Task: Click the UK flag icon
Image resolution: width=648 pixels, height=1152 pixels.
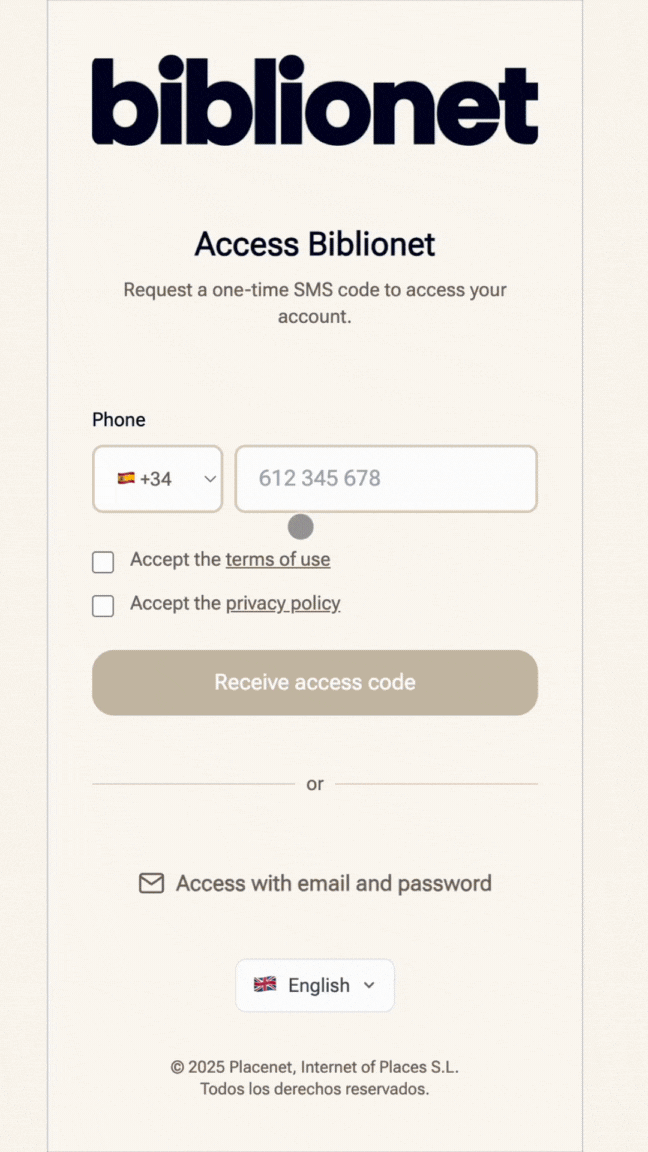Action: [x=264, y=984]
